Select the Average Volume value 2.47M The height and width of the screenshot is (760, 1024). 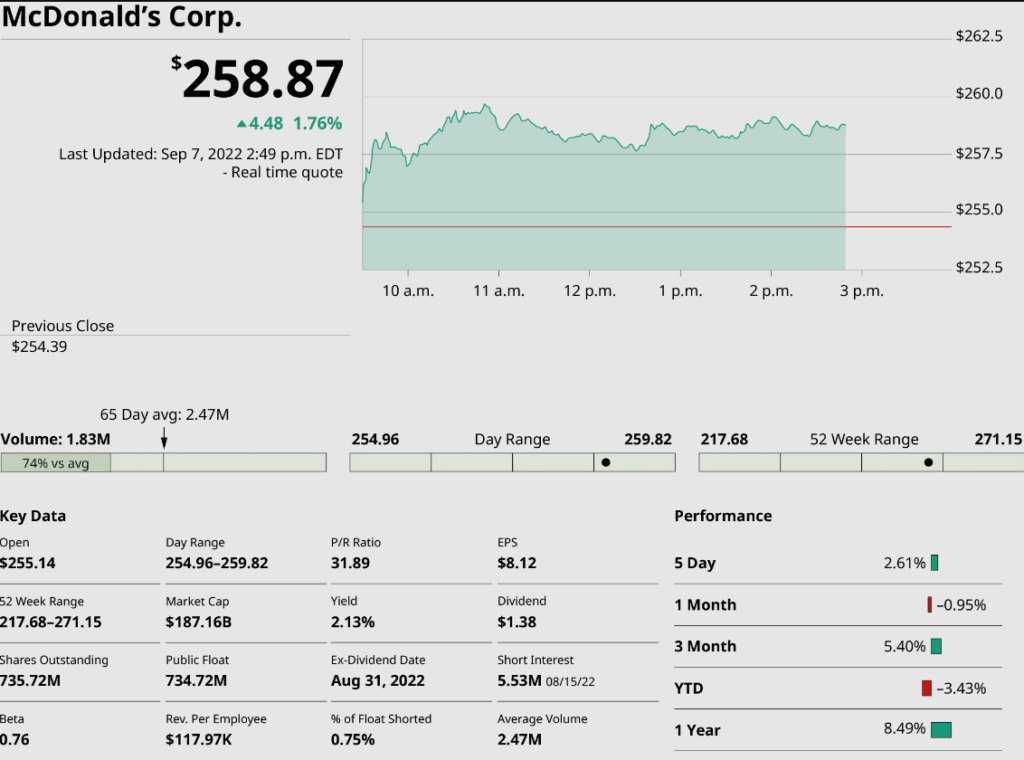pyautogui.click(x=519, y=740)
